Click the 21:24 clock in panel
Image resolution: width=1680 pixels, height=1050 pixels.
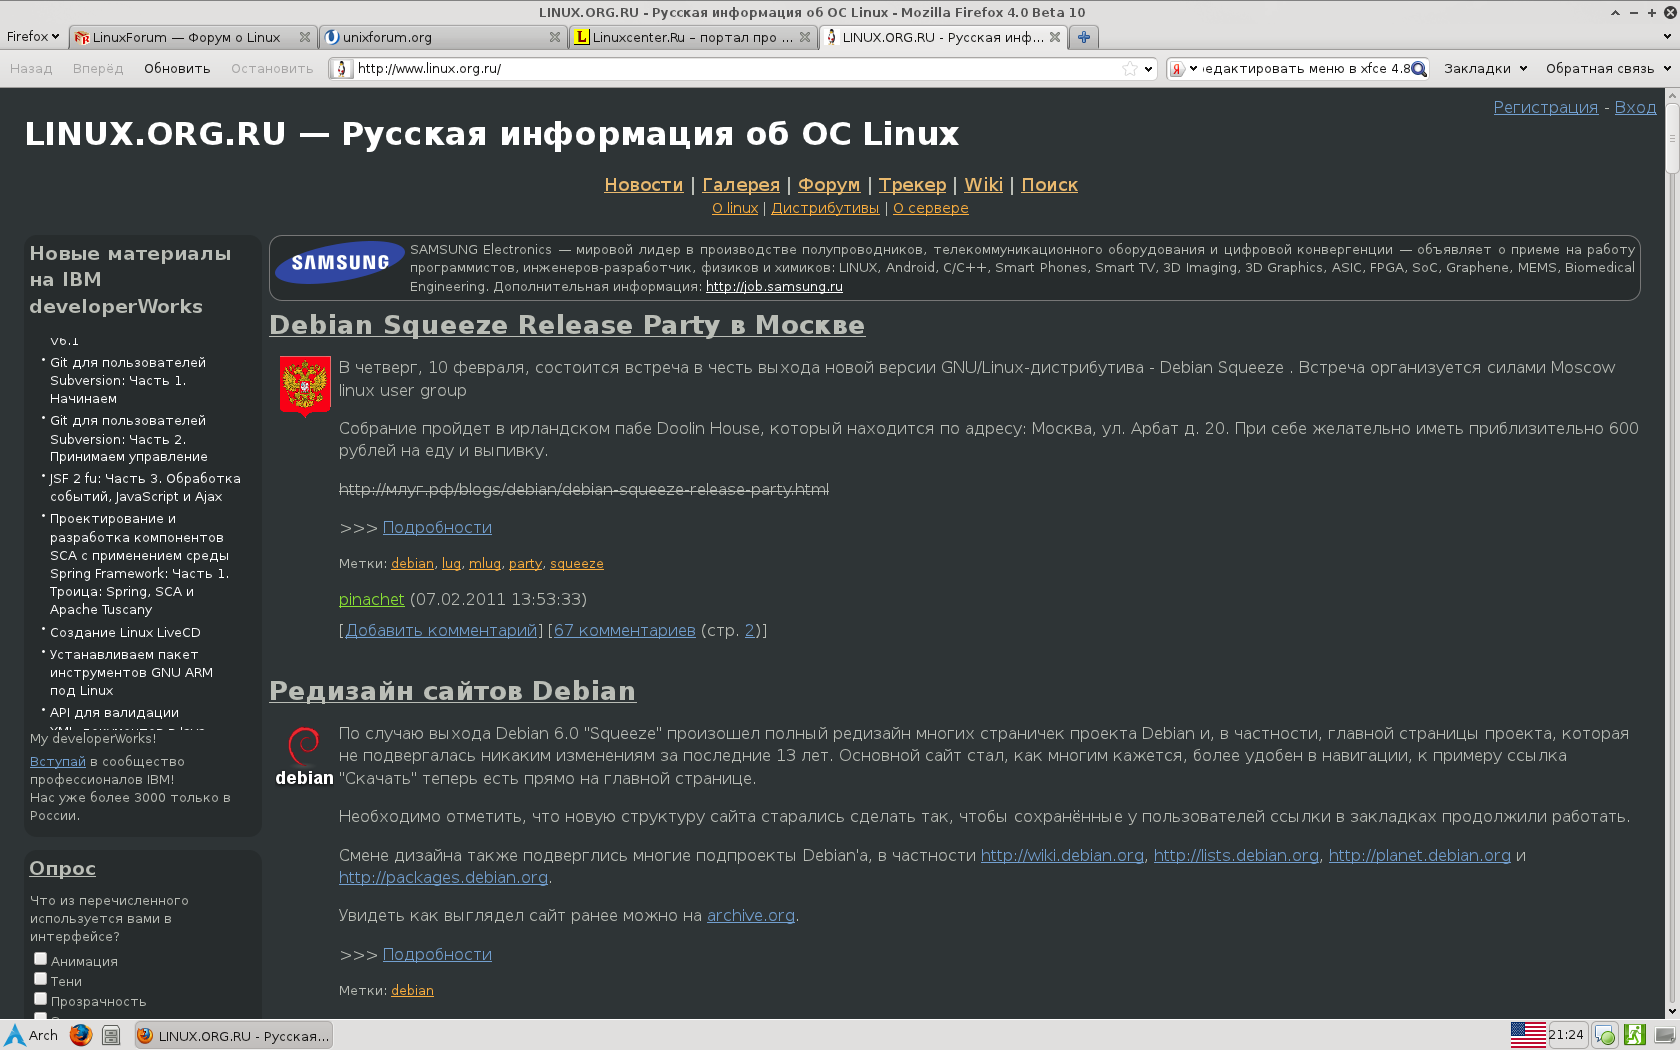pos(1566,1035)
